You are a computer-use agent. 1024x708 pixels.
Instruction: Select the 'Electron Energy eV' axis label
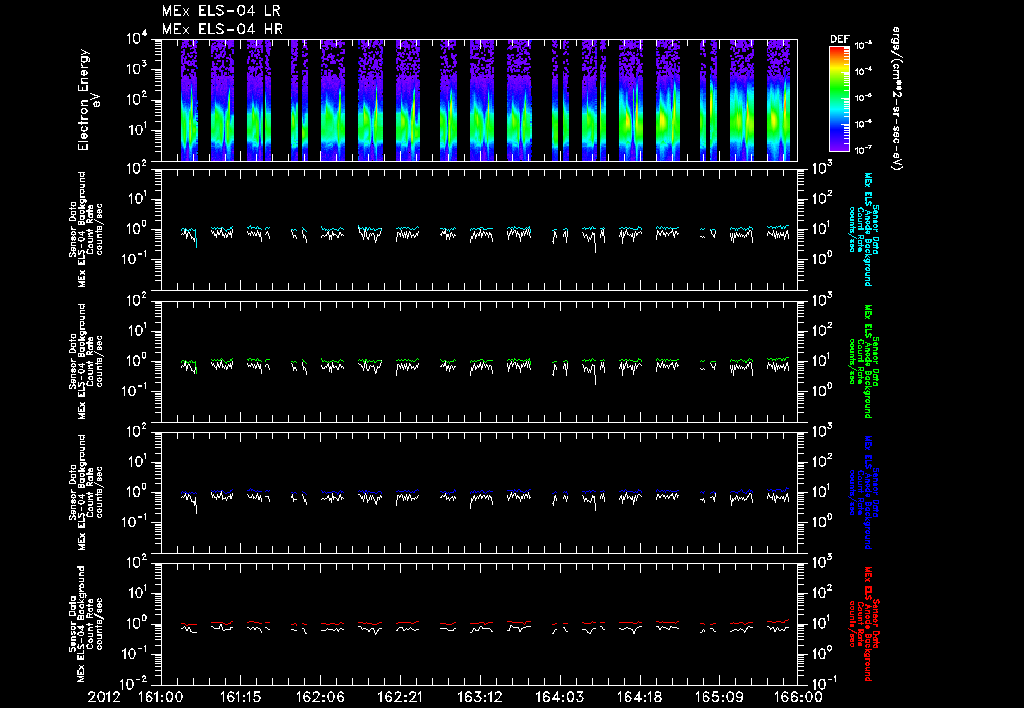click(88, 100)
